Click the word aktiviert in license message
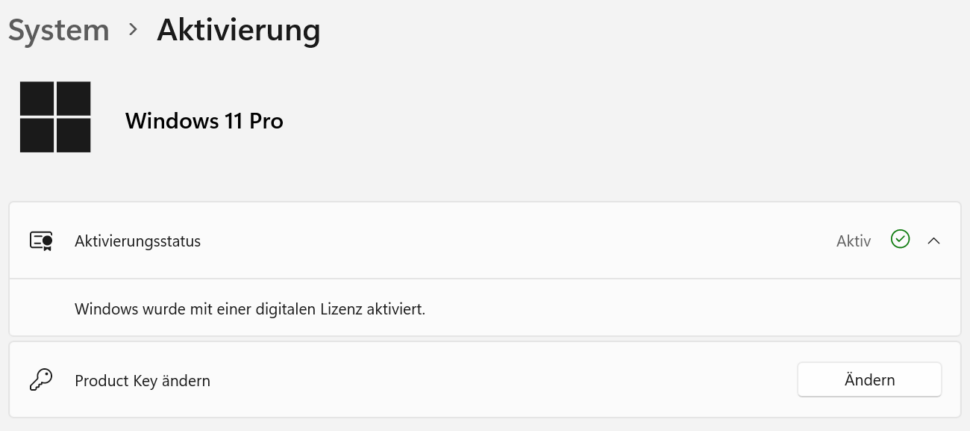The width and height of the screenshot is (970, 431). click(393, 309)
